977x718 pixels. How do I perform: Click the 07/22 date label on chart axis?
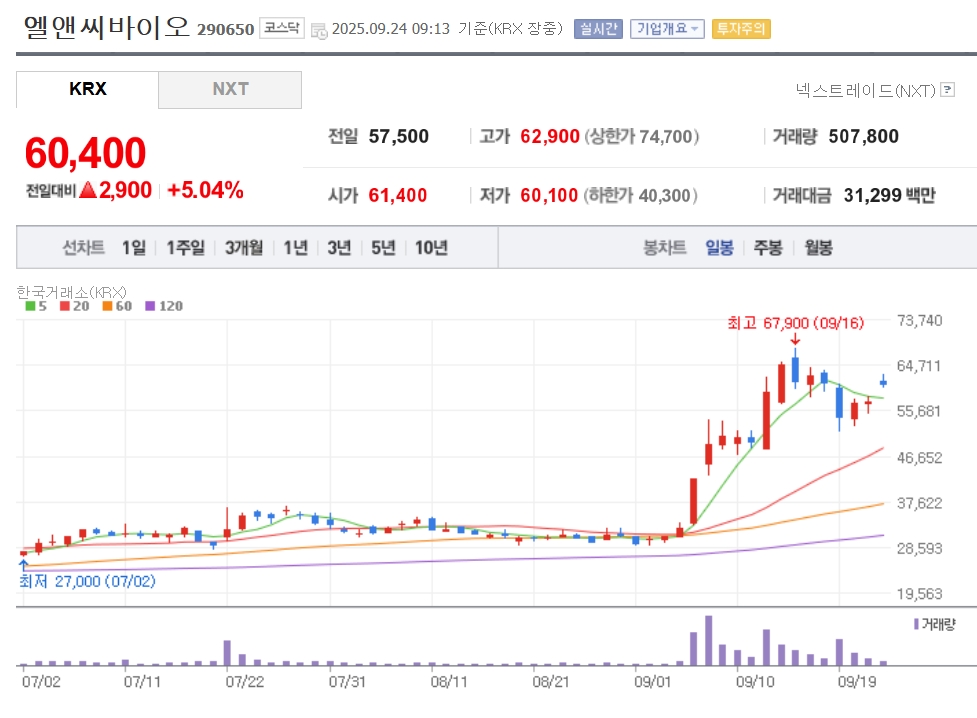tap(245, 682)
